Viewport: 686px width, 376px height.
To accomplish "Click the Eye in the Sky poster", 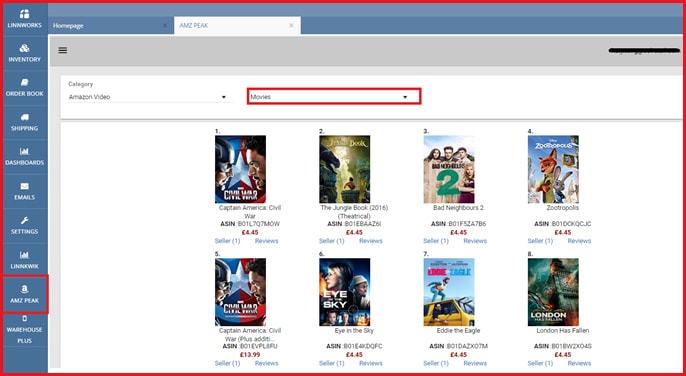I will point(344,292).
